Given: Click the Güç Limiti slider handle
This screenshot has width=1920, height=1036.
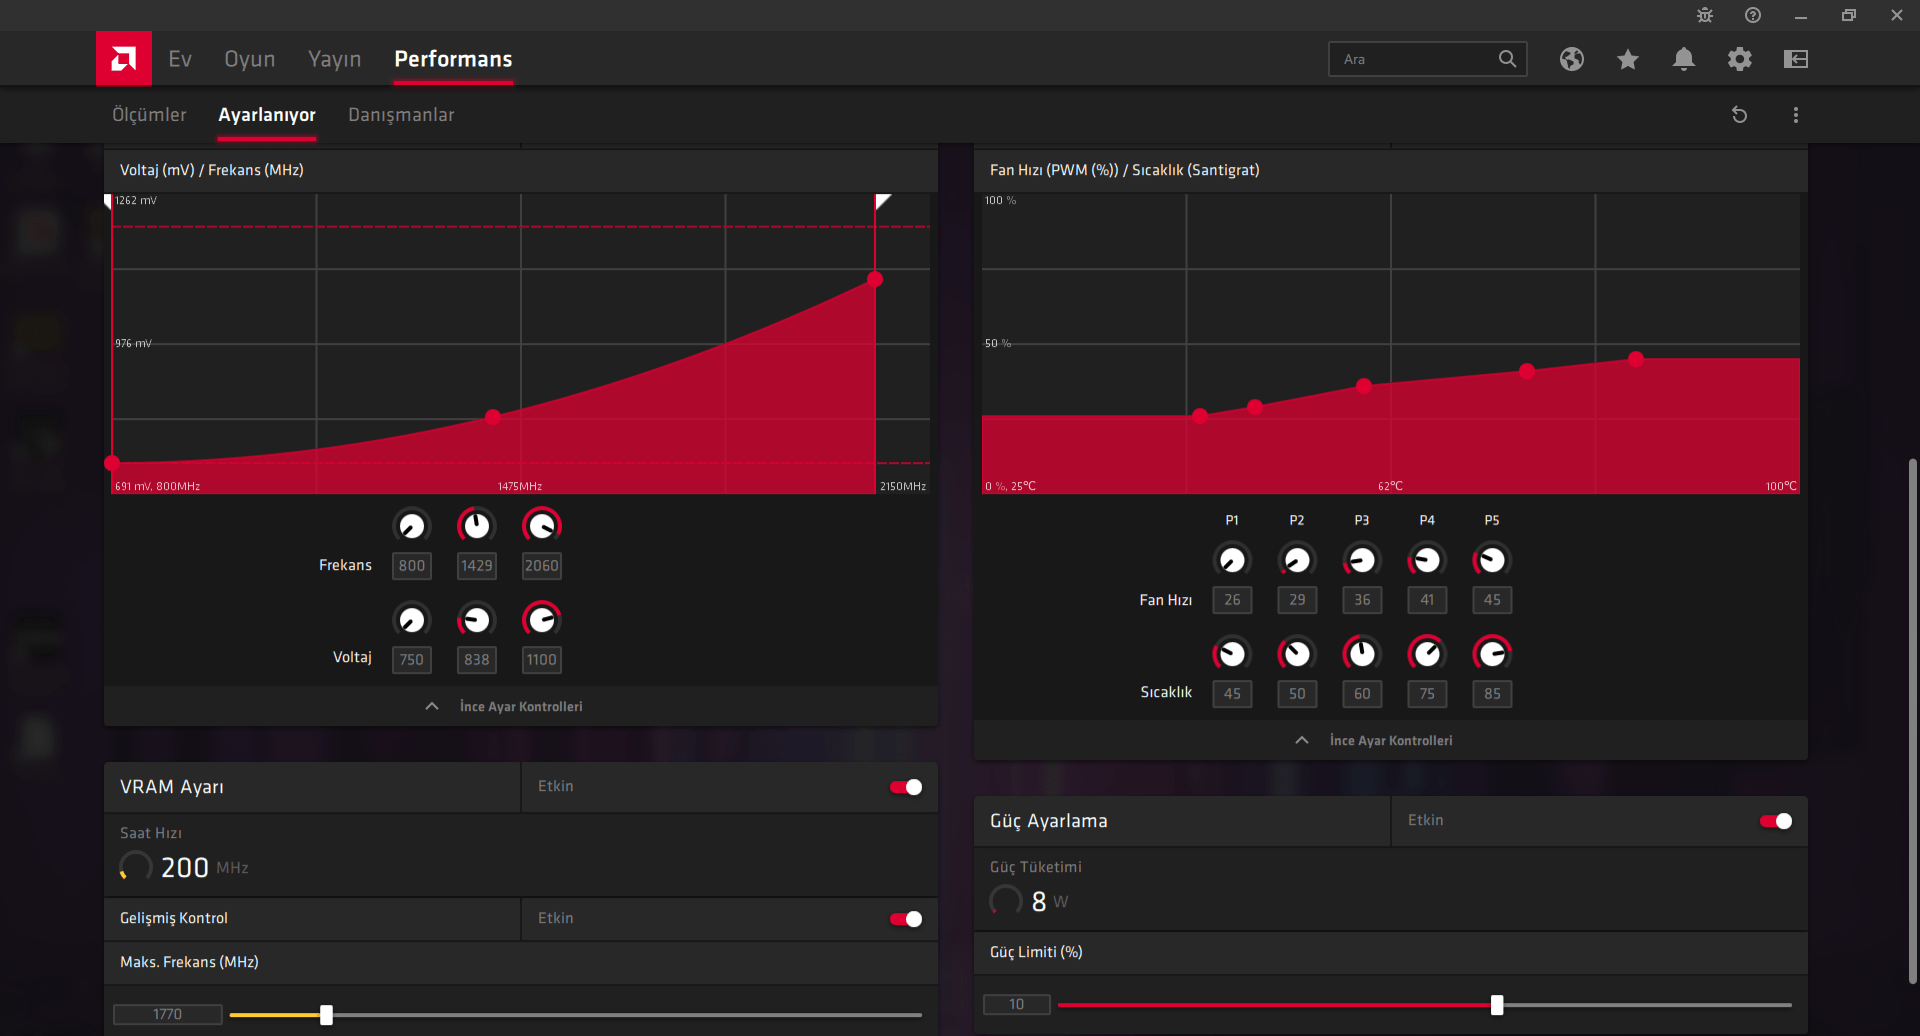Looking at the screenshot, I should 1497,1005.
